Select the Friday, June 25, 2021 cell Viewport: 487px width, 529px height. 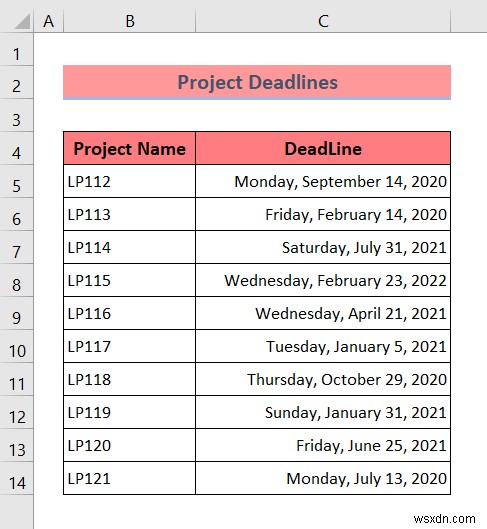click(x=323, y=445)
